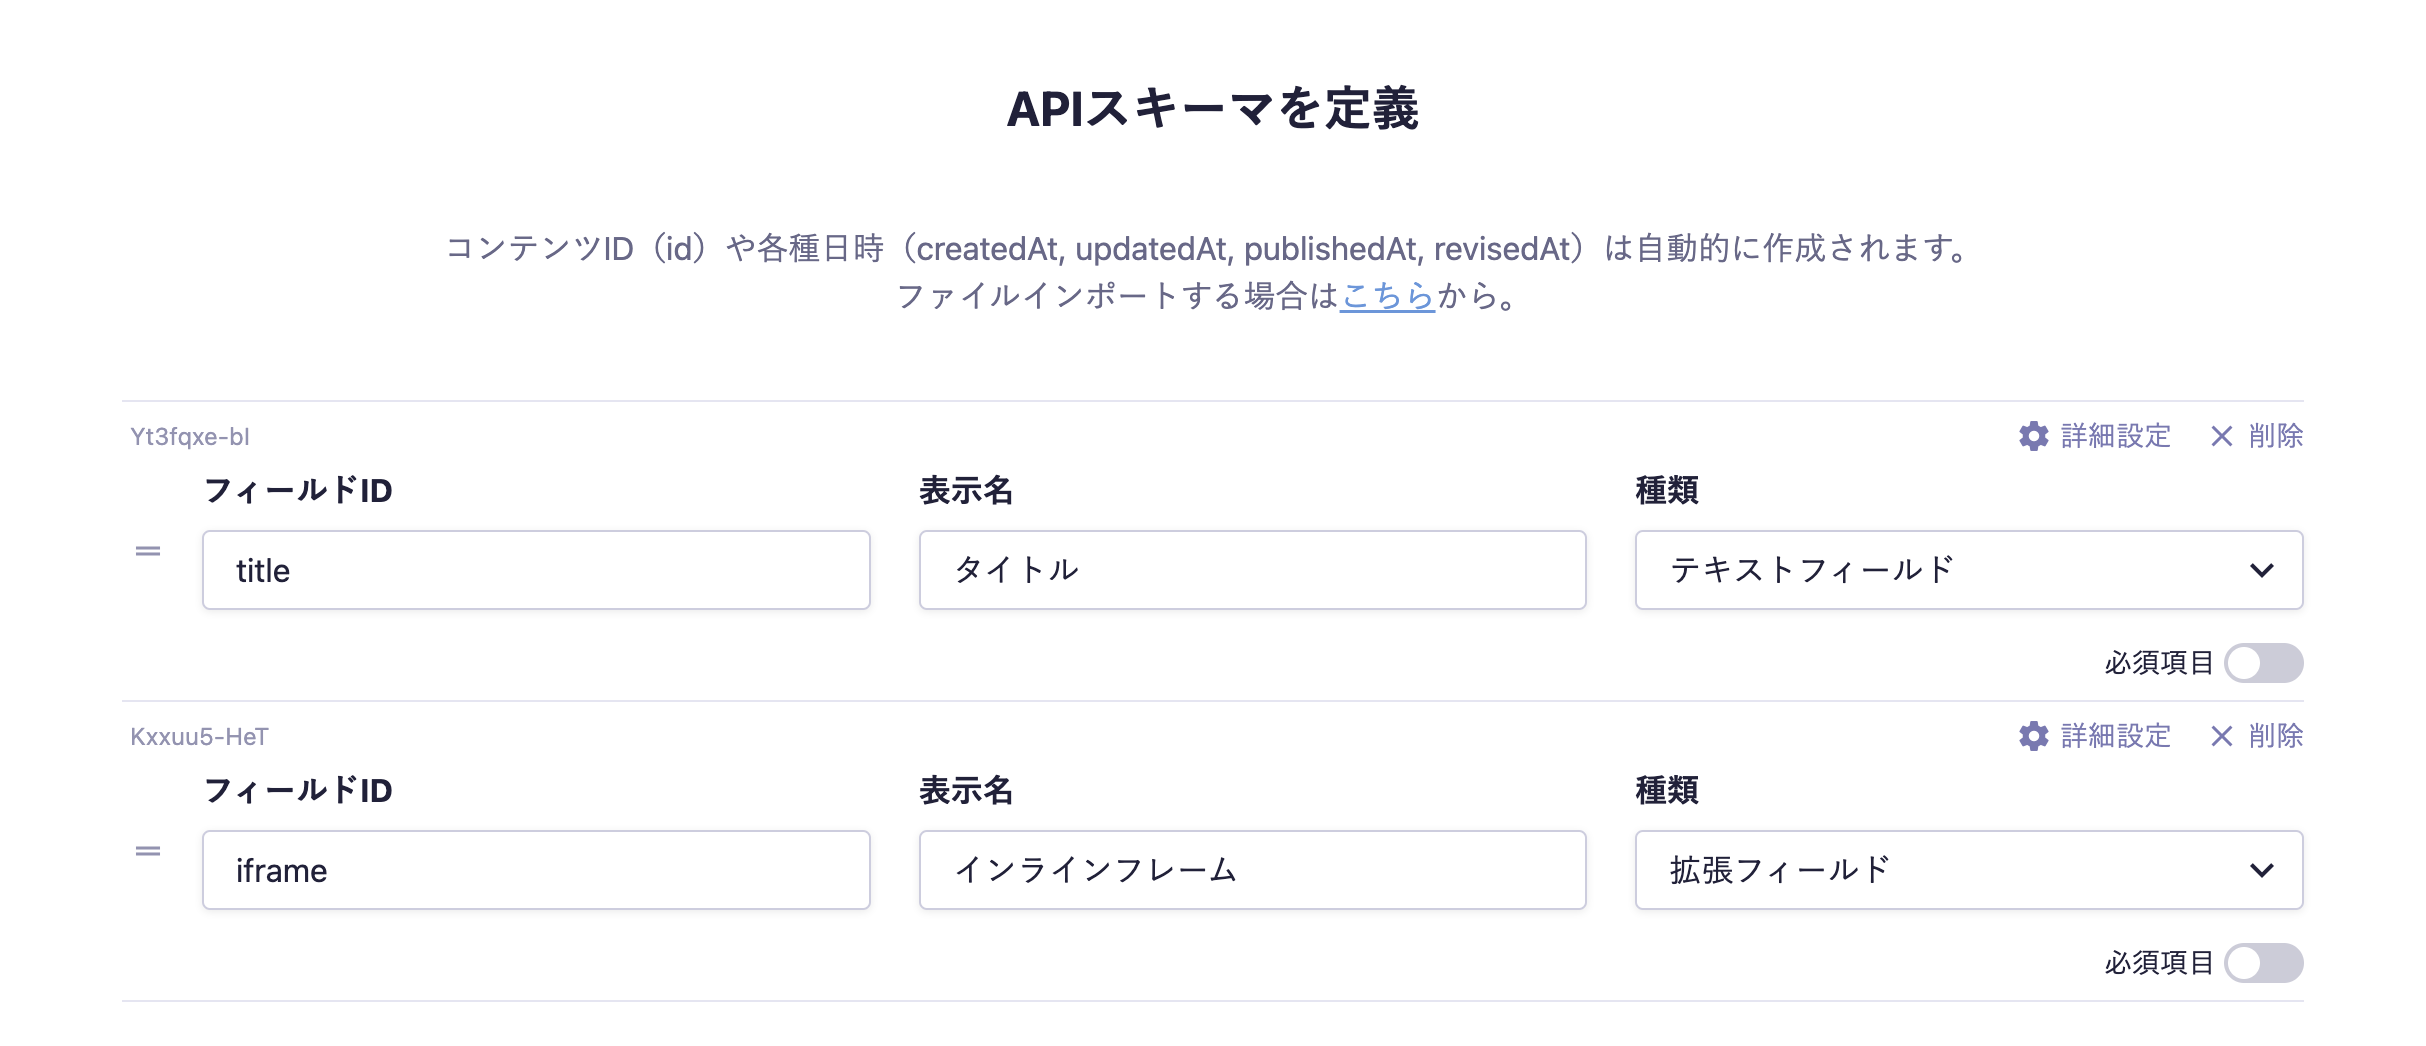Viewport: 2426px width, 1046px height.
Task: Click the display name input showing タイトル
Action: (1252, 570)
